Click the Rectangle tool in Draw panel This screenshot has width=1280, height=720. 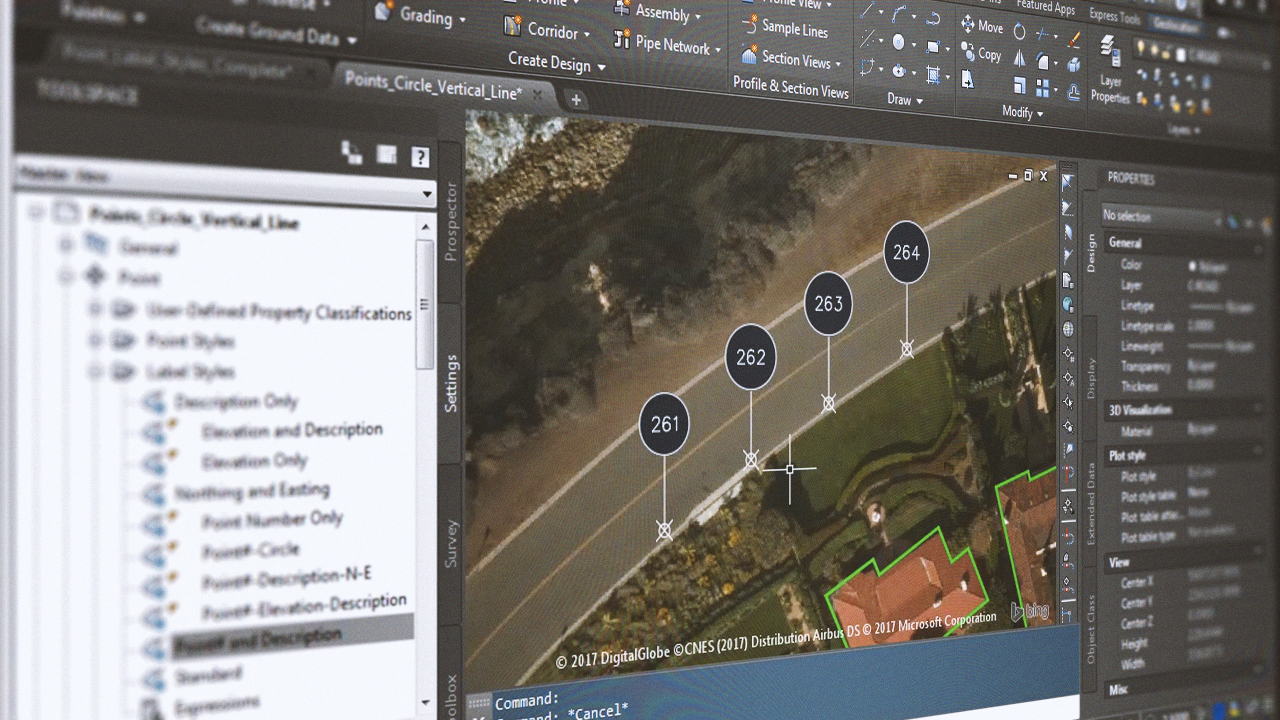(933, 46)
